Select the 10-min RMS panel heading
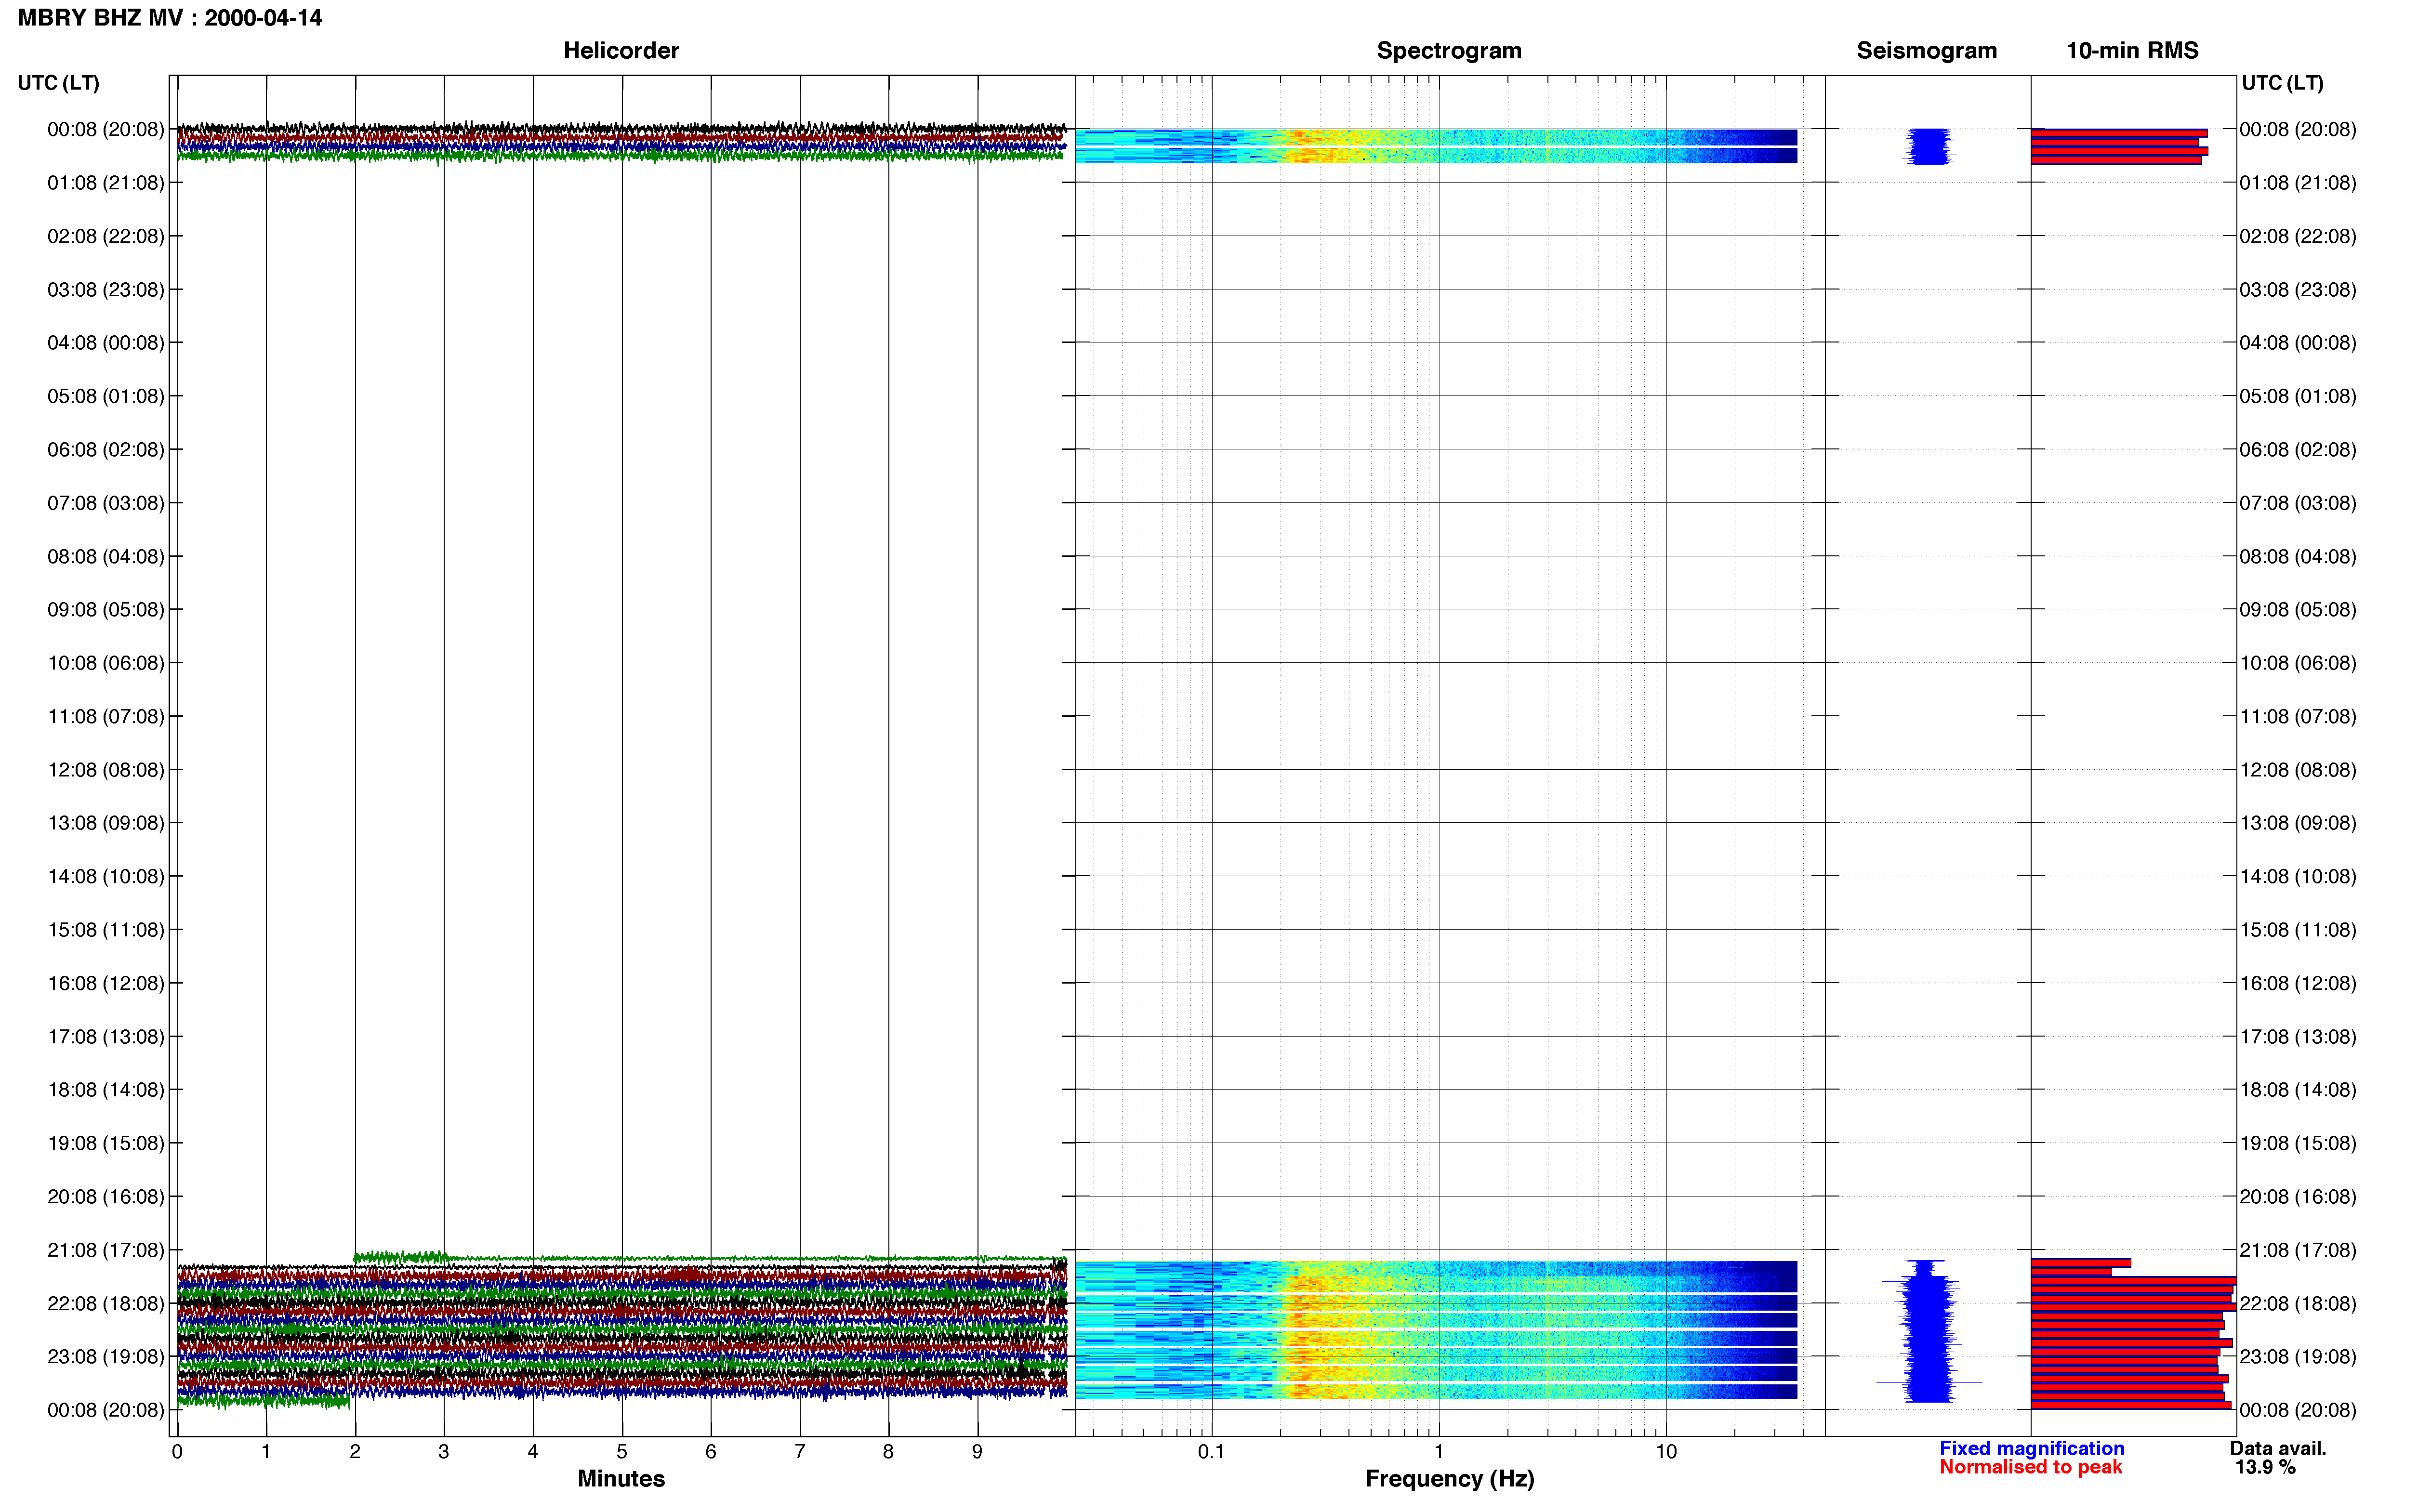 tap(2132, 51)
